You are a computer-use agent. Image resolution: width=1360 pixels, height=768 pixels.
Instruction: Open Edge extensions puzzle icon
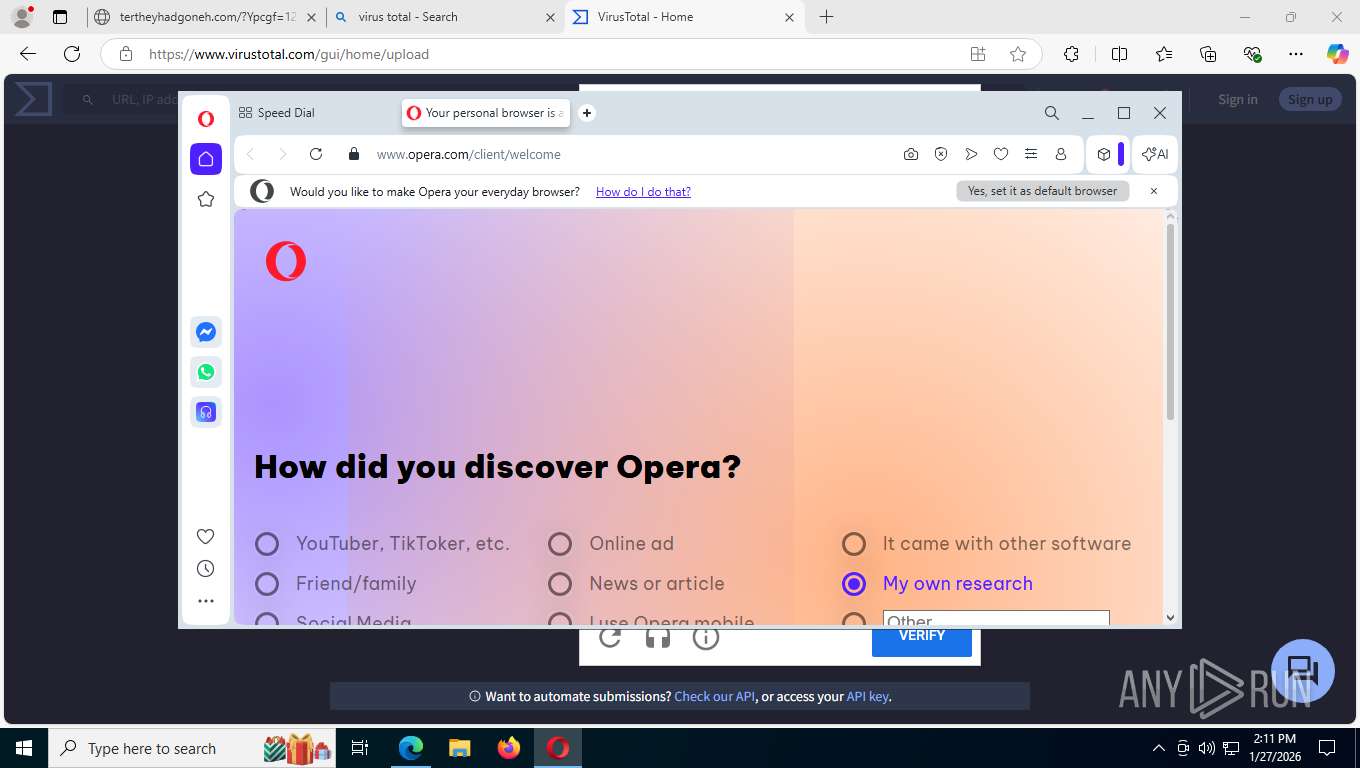(1071, 54)
